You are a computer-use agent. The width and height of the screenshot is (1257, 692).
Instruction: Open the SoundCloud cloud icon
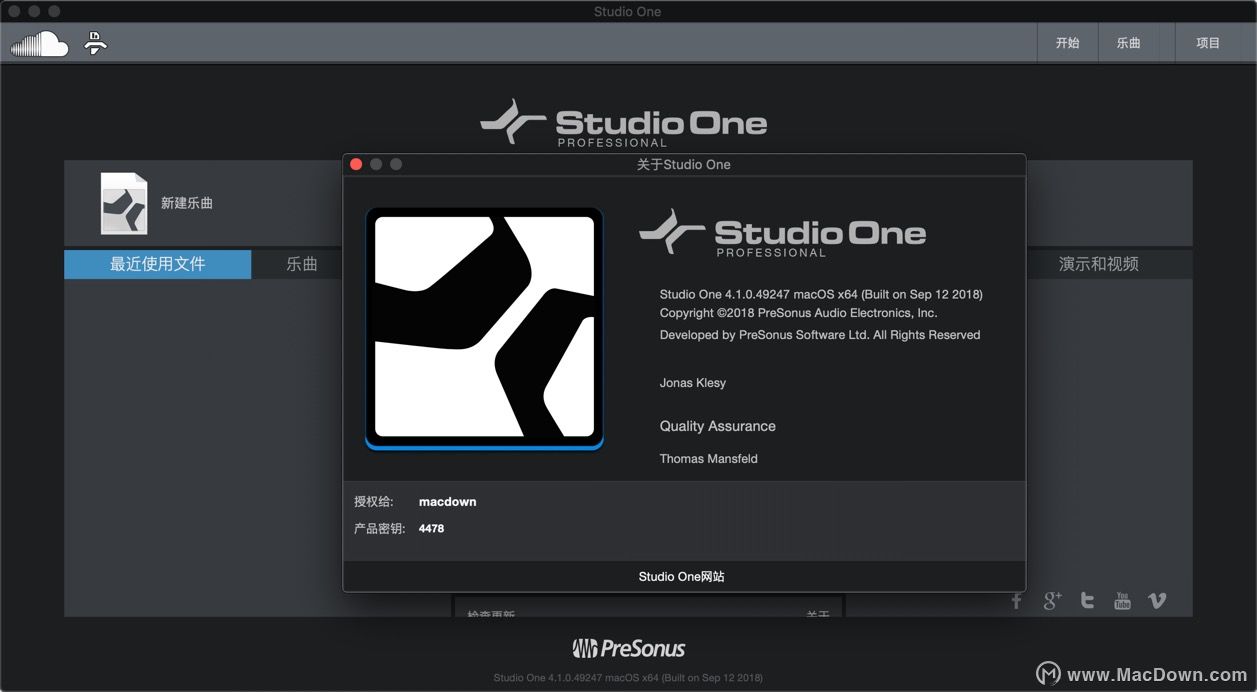(40, 44)
